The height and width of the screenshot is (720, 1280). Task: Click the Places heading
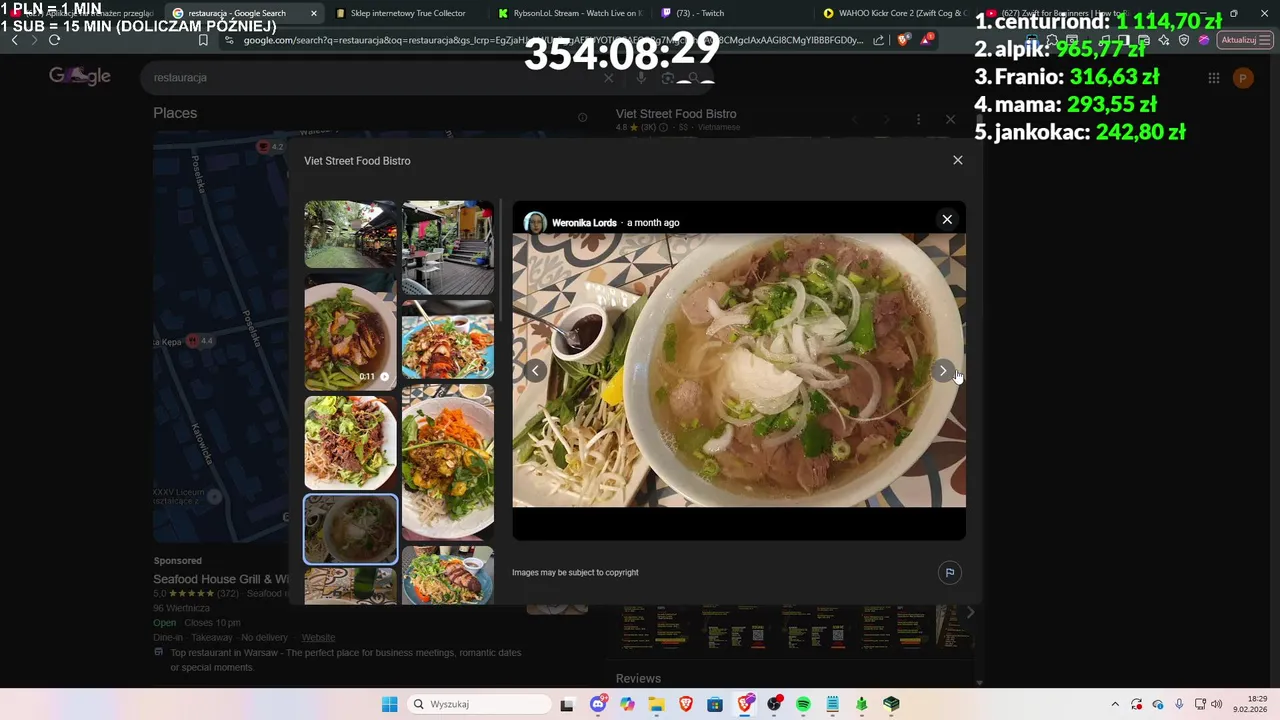click(x=175, y=113)
